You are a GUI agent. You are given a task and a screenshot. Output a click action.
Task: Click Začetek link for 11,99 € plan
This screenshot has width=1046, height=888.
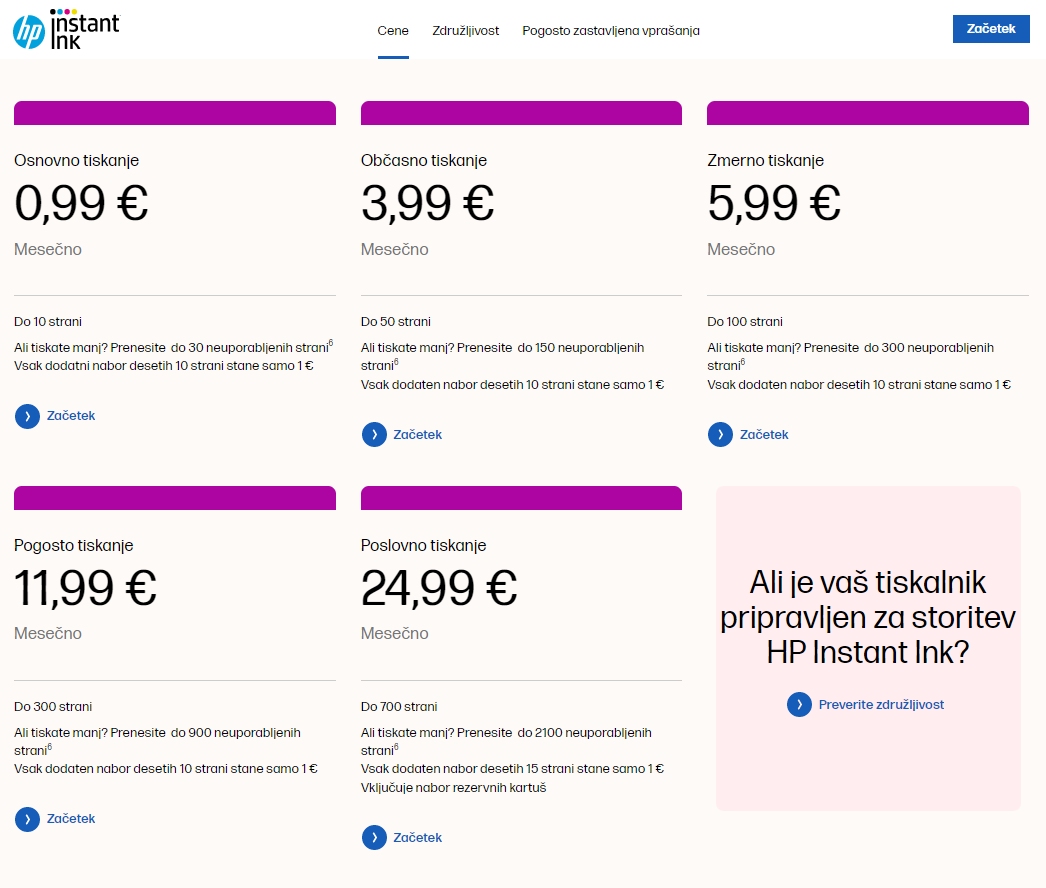[71, 819]
